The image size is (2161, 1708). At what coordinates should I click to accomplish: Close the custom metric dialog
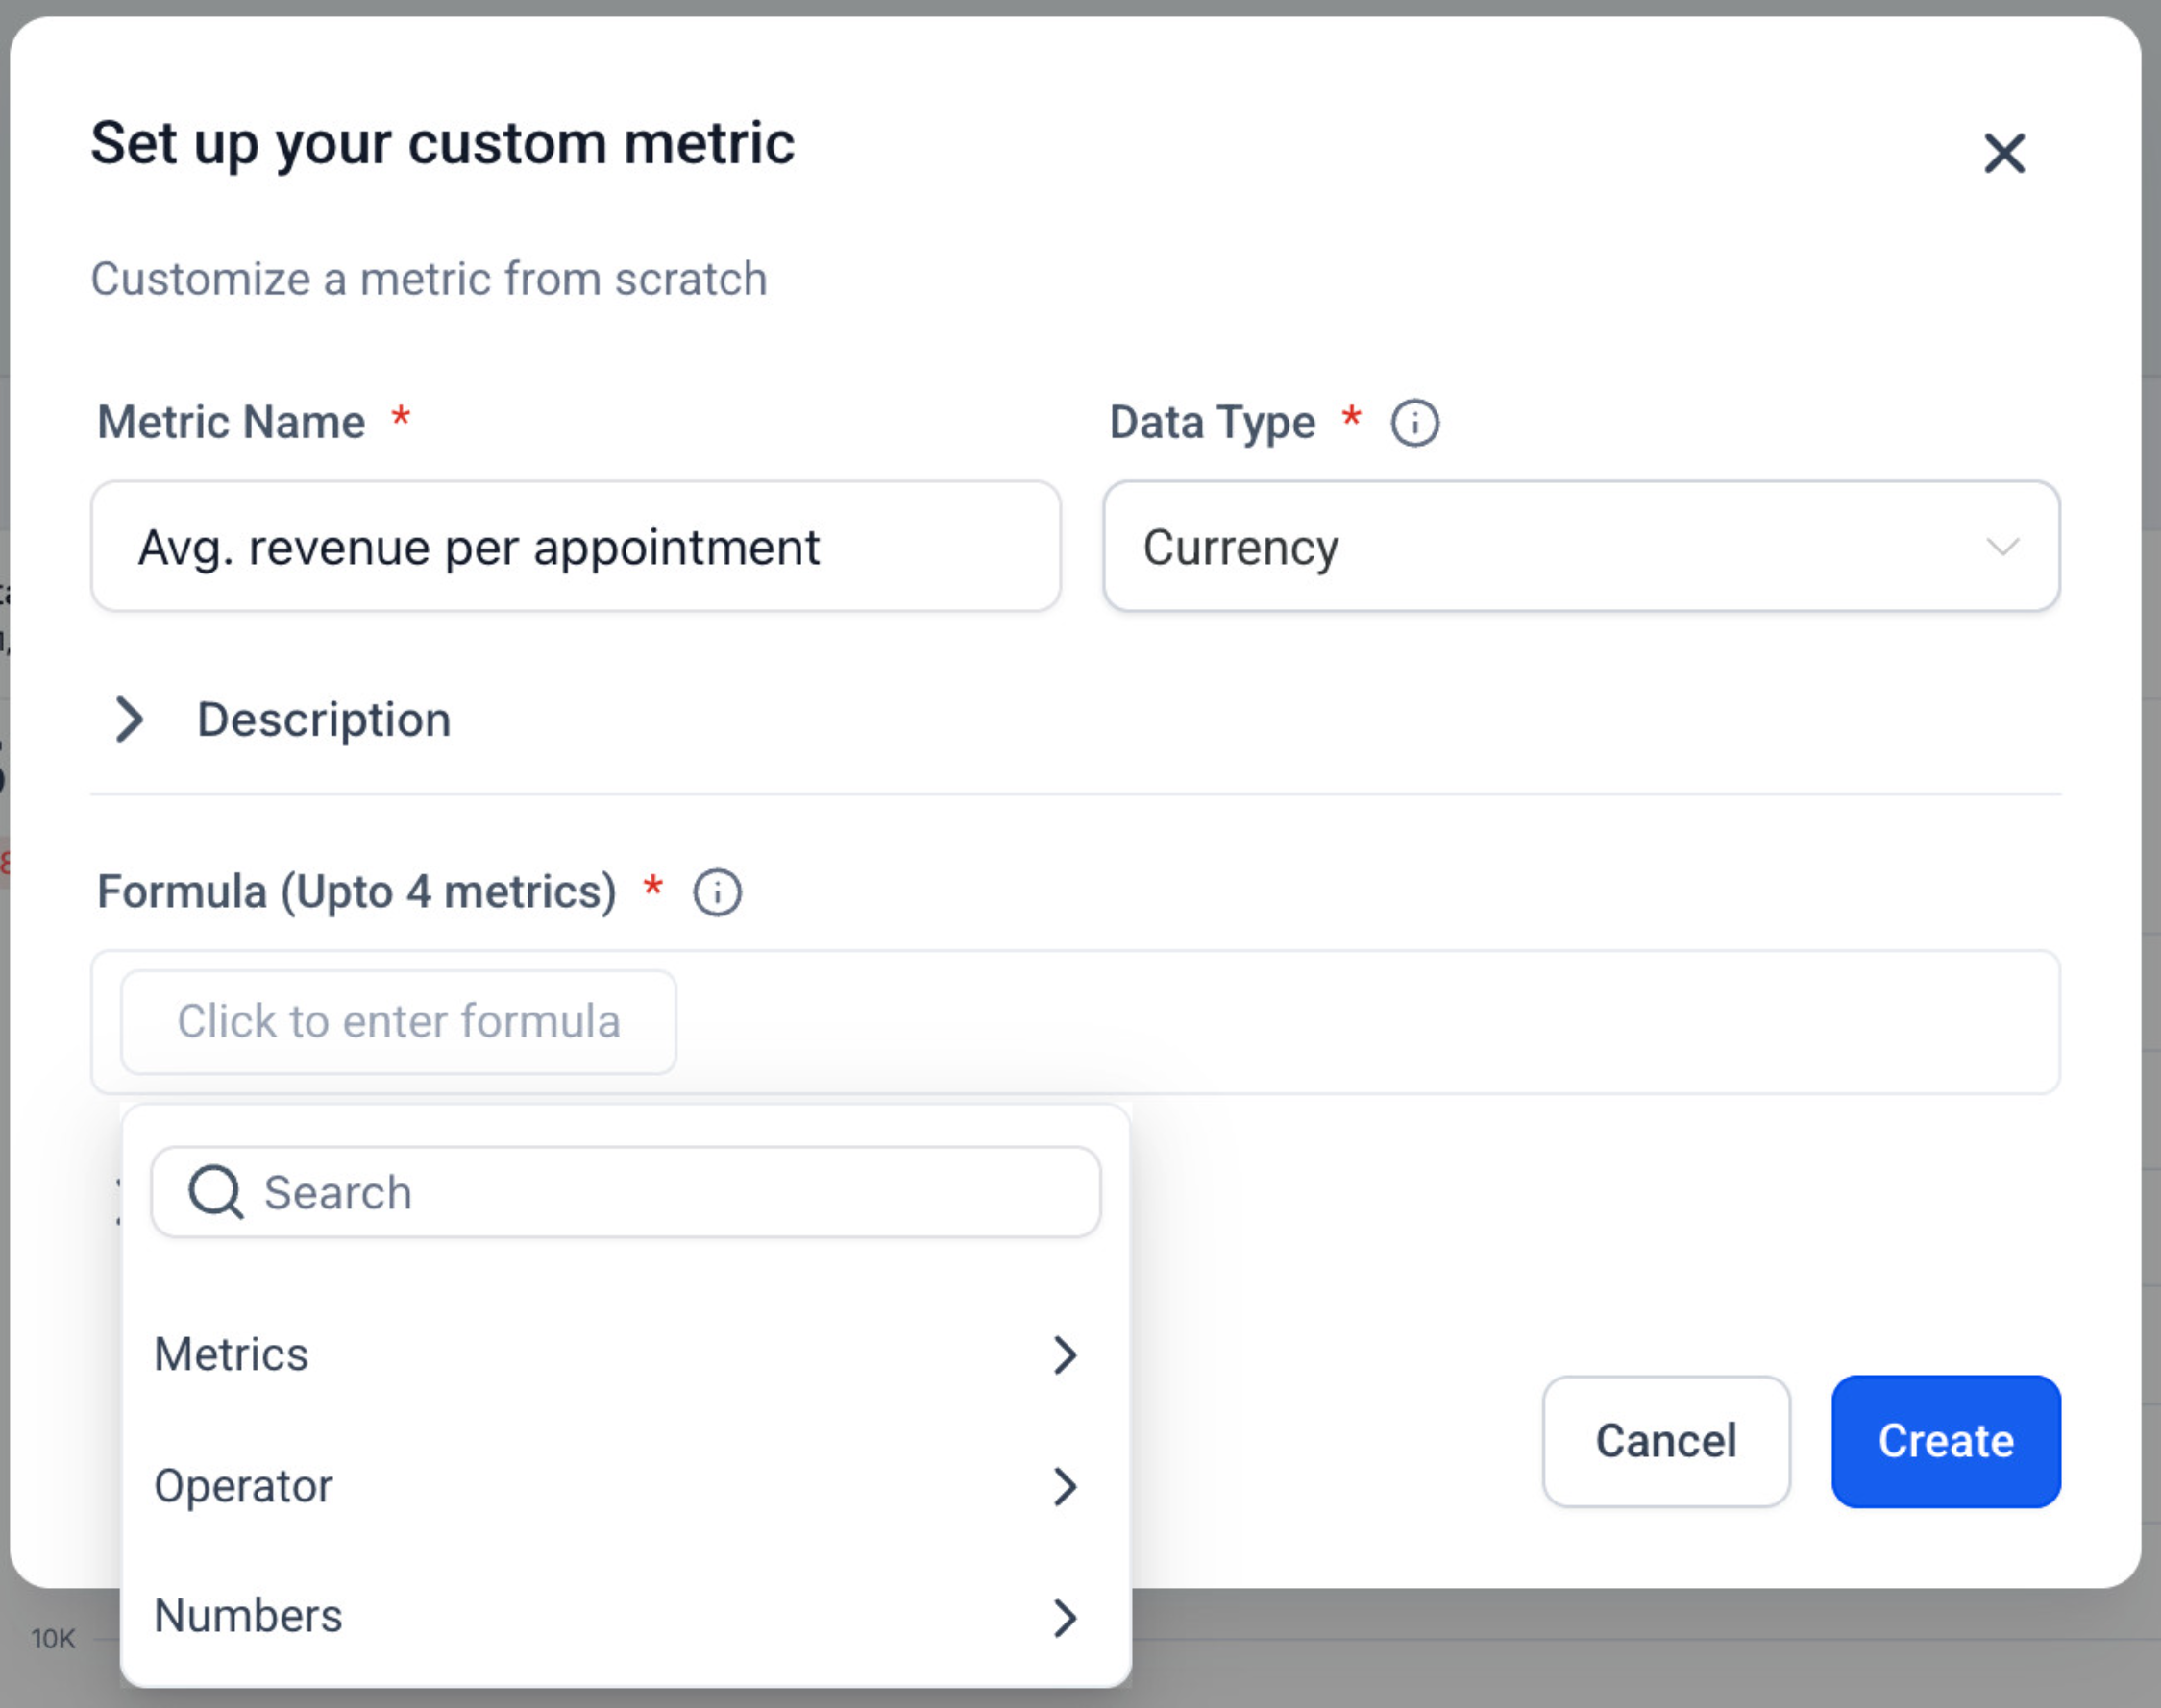click(x=2004, y=153)
